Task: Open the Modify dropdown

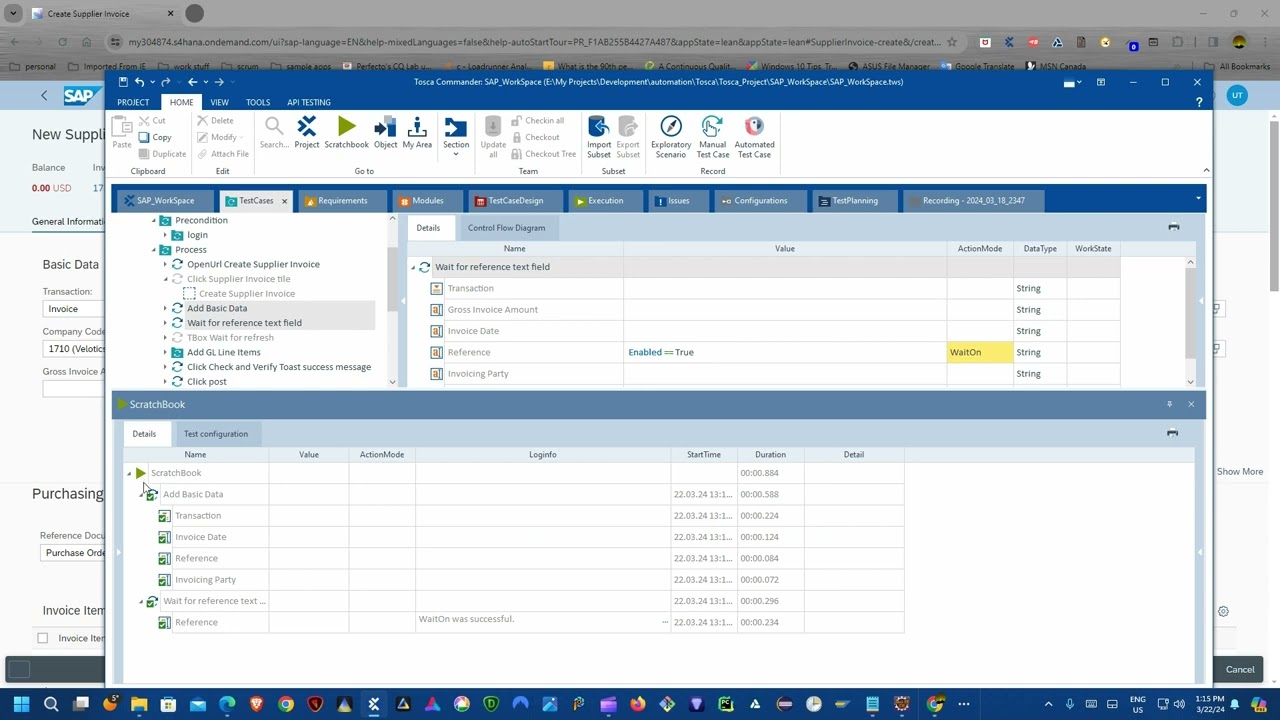Action: [218, 137]
